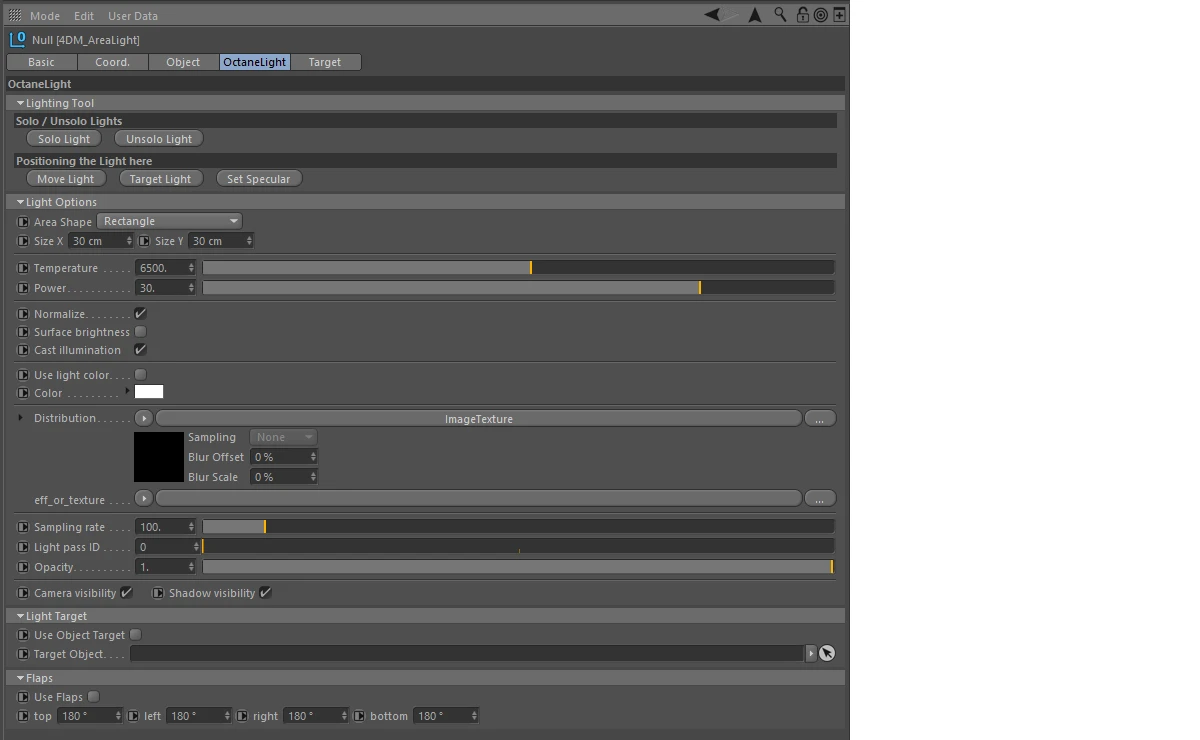The width and height of the screenshot is (1200, 740).
Task: Enable the Use Flaps checkbox
Action: 93,697
